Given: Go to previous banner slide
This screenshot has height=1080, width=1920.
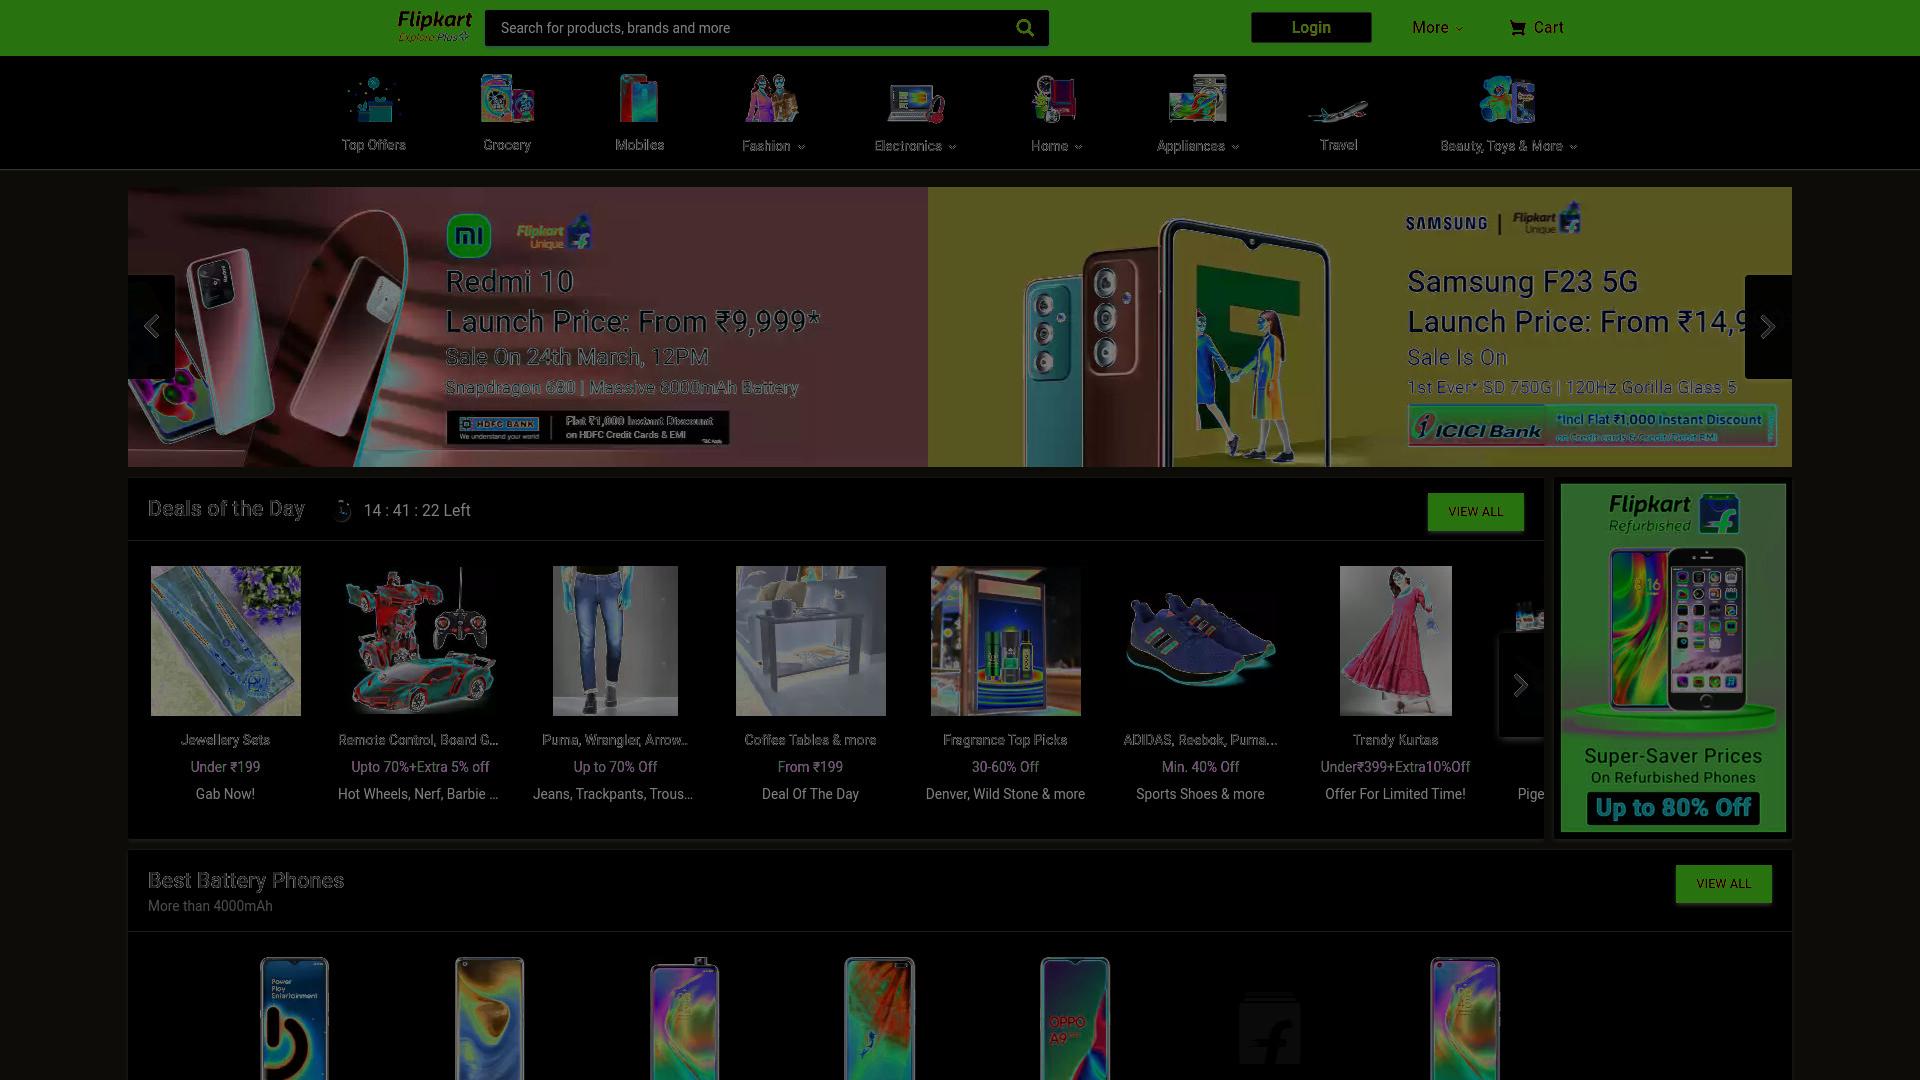Looking at the screenshot, I should [151, 327].
